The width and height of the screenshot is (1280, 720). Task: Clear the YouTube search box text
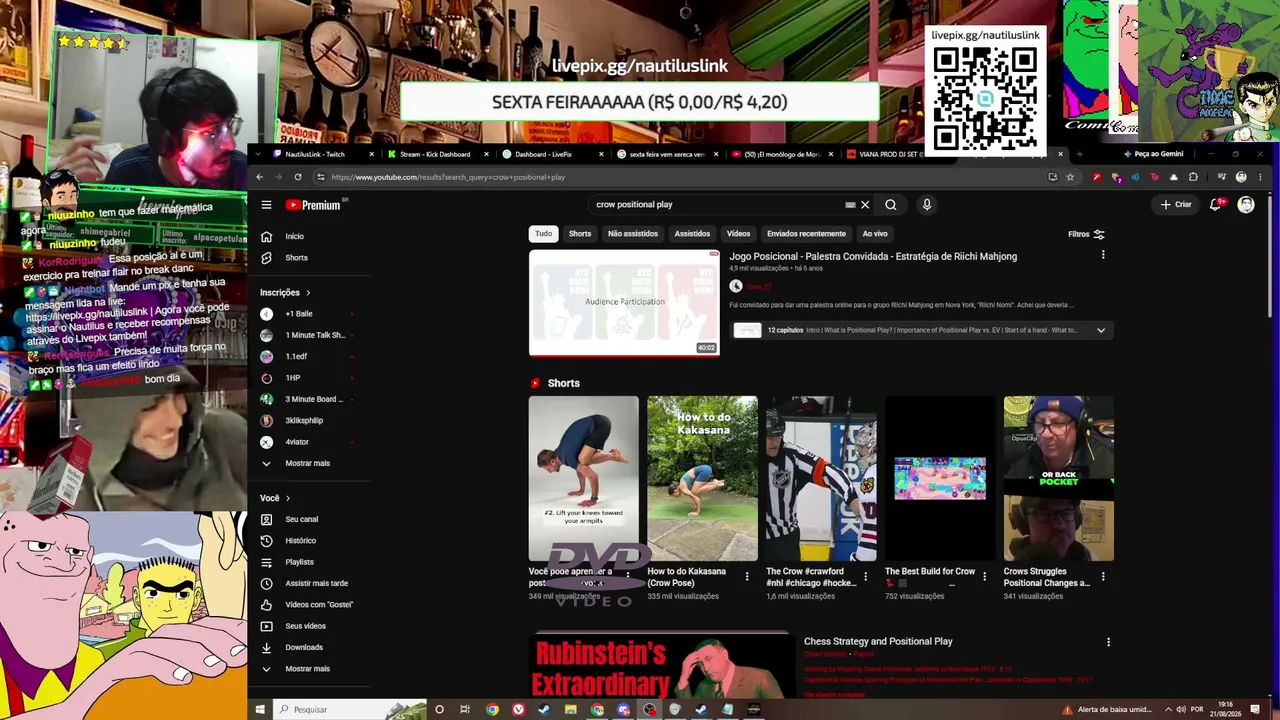865,205
